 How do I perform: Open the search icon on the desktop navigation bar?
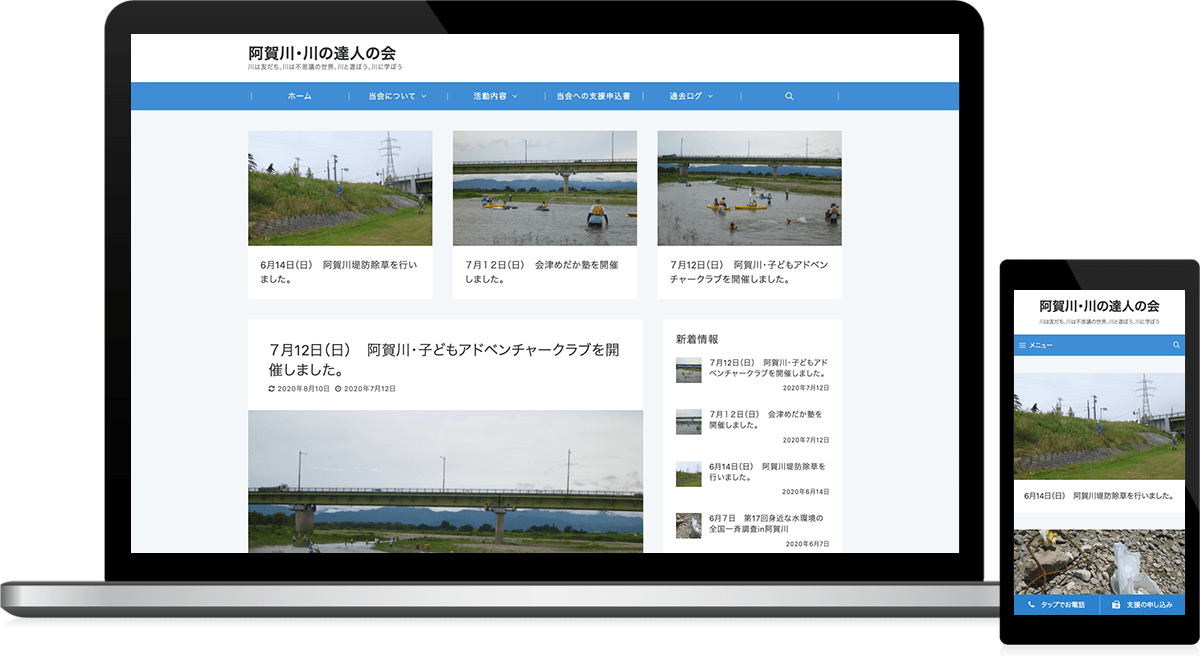(790, 96)
